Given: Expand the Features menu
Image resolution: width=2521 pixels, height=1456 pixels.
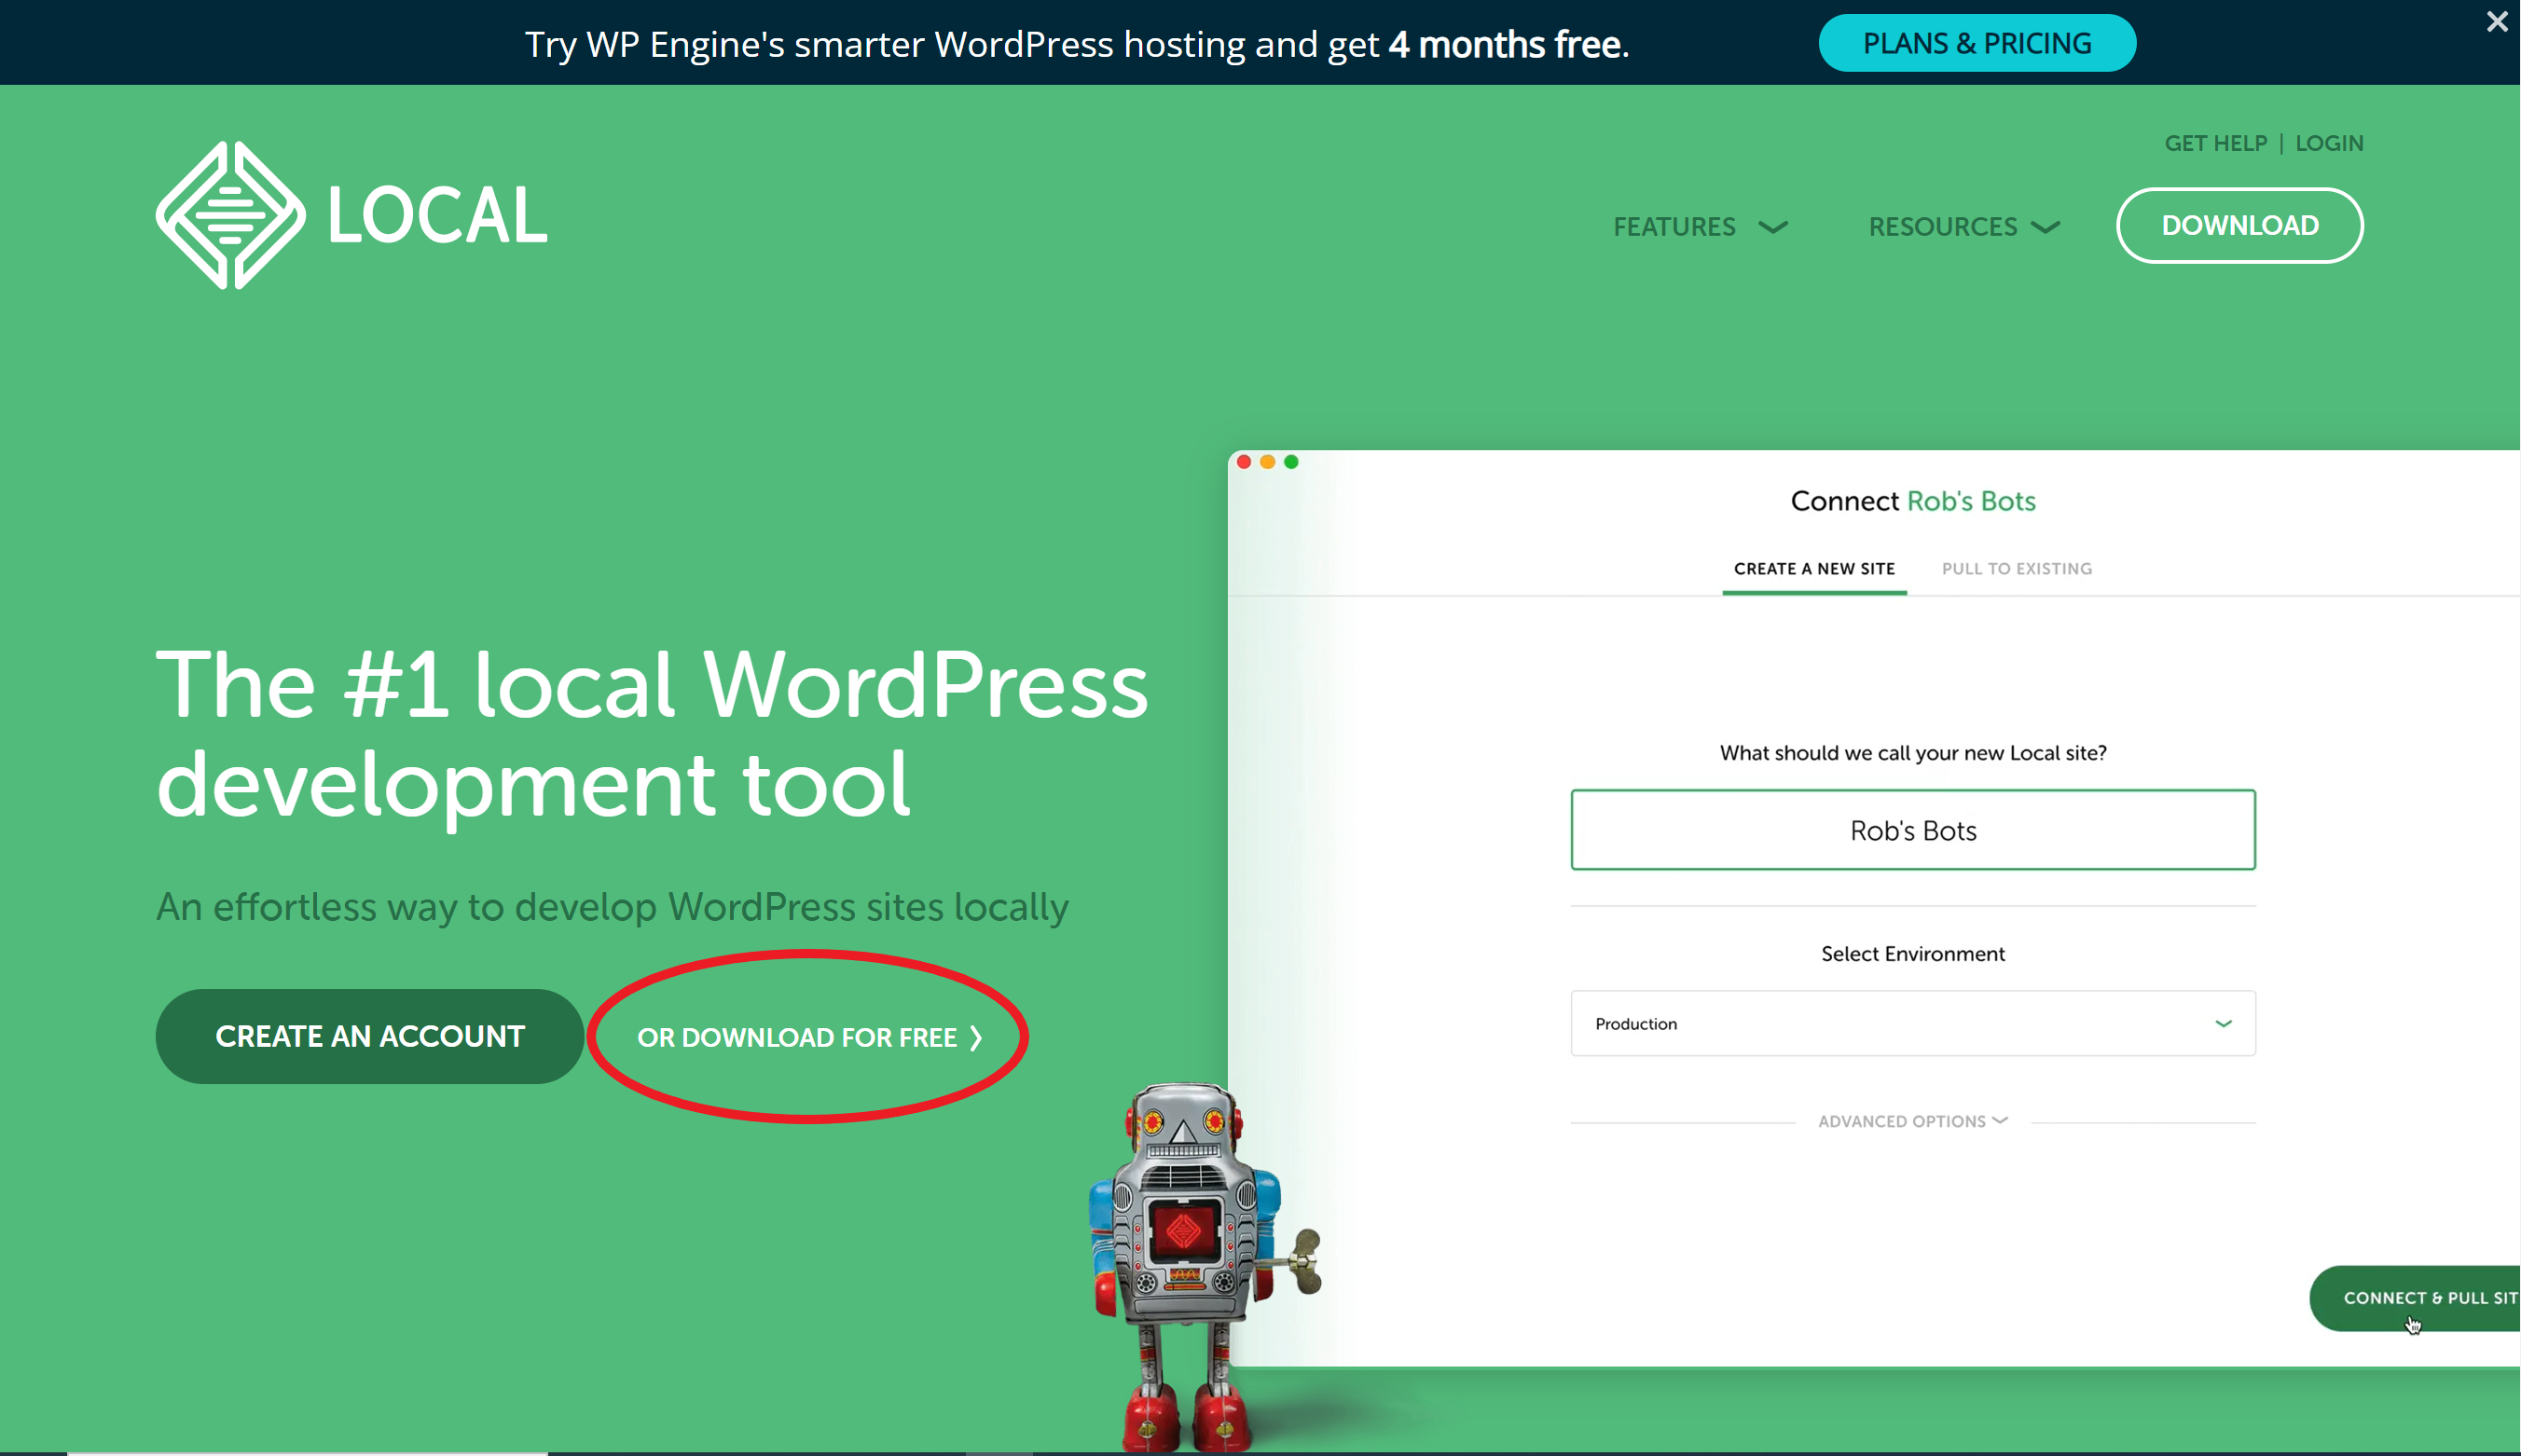Looking at the screenshot, I should pos(1700,227).
